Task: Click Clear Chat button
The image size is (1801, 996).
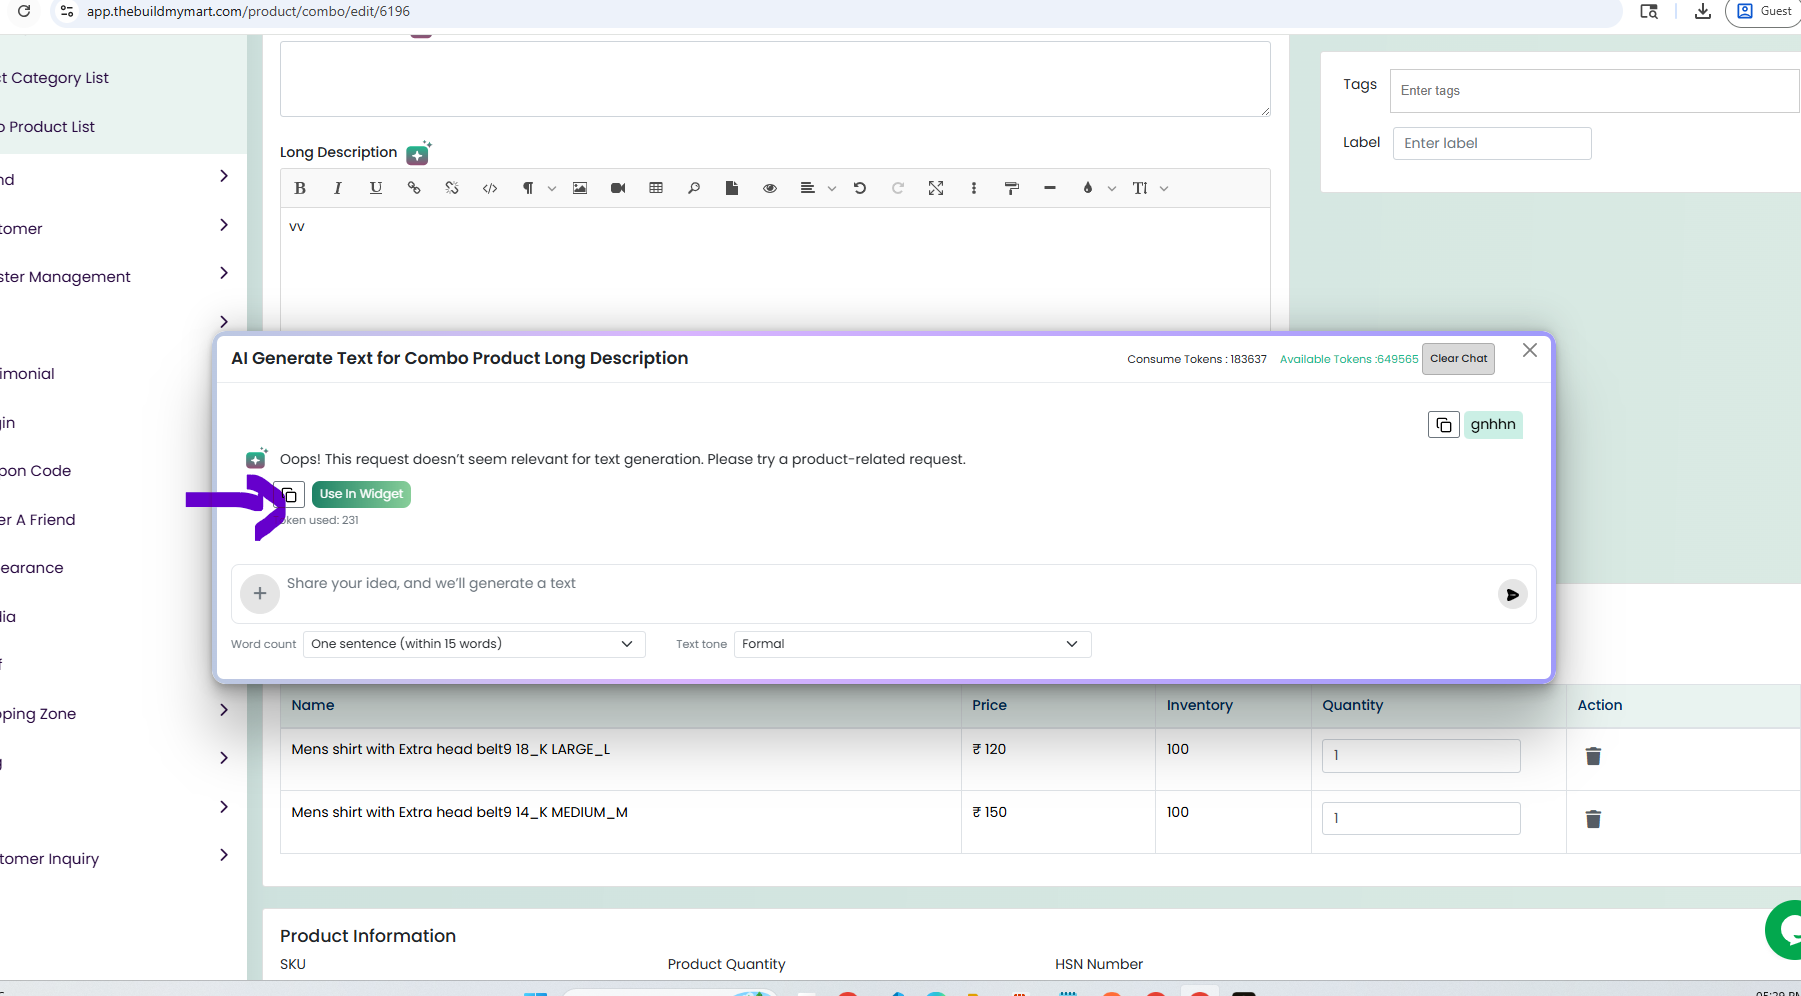Action: 1458,359
